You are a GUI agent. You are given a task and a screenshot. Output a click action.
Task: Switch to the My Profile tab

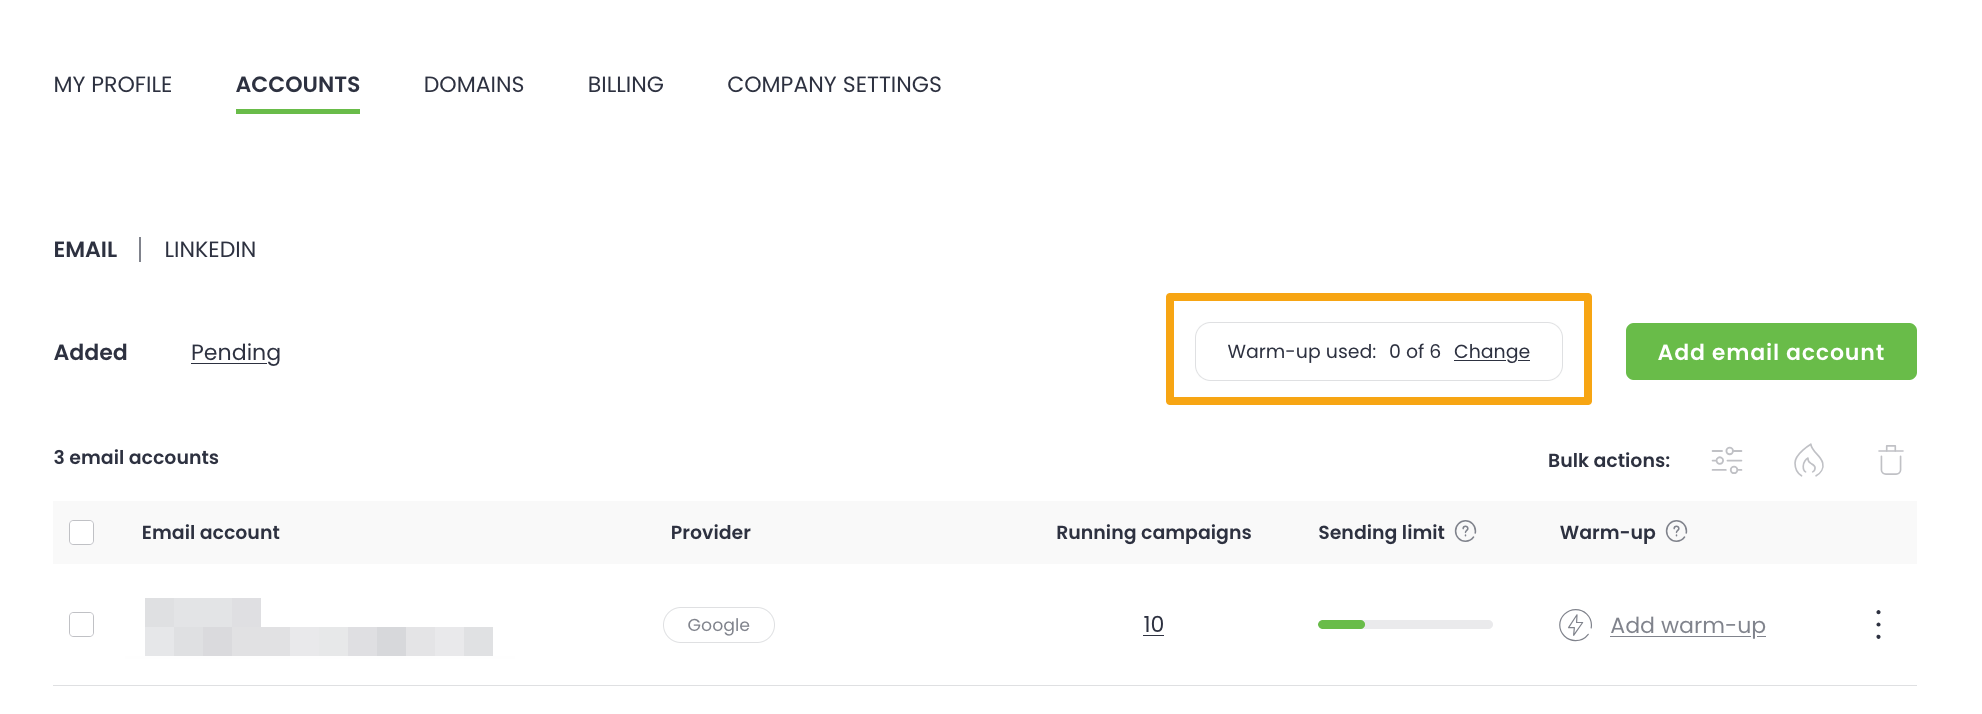point(113,85)
